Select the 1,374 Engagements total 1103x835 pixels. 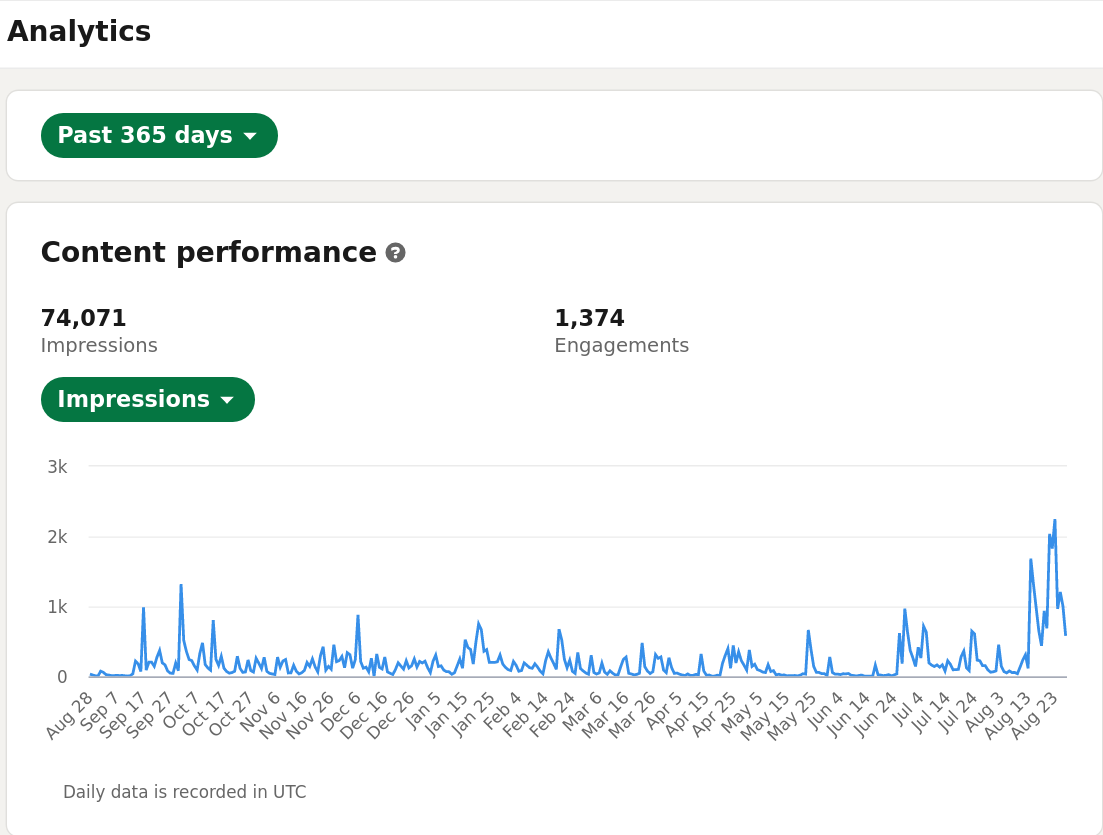click(589, 318)
